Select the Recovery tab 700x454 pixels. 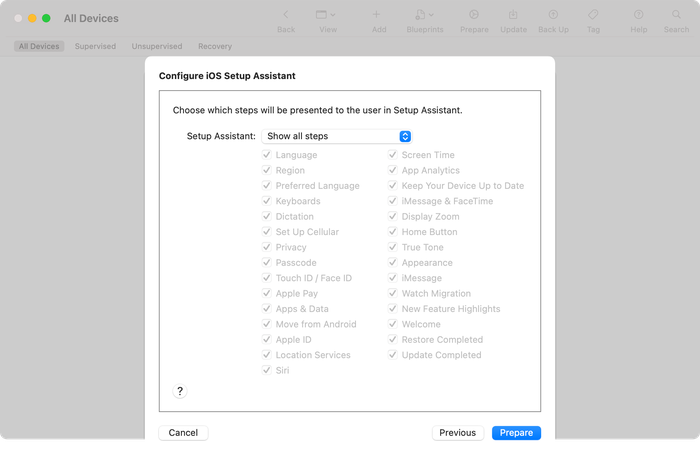215,46
